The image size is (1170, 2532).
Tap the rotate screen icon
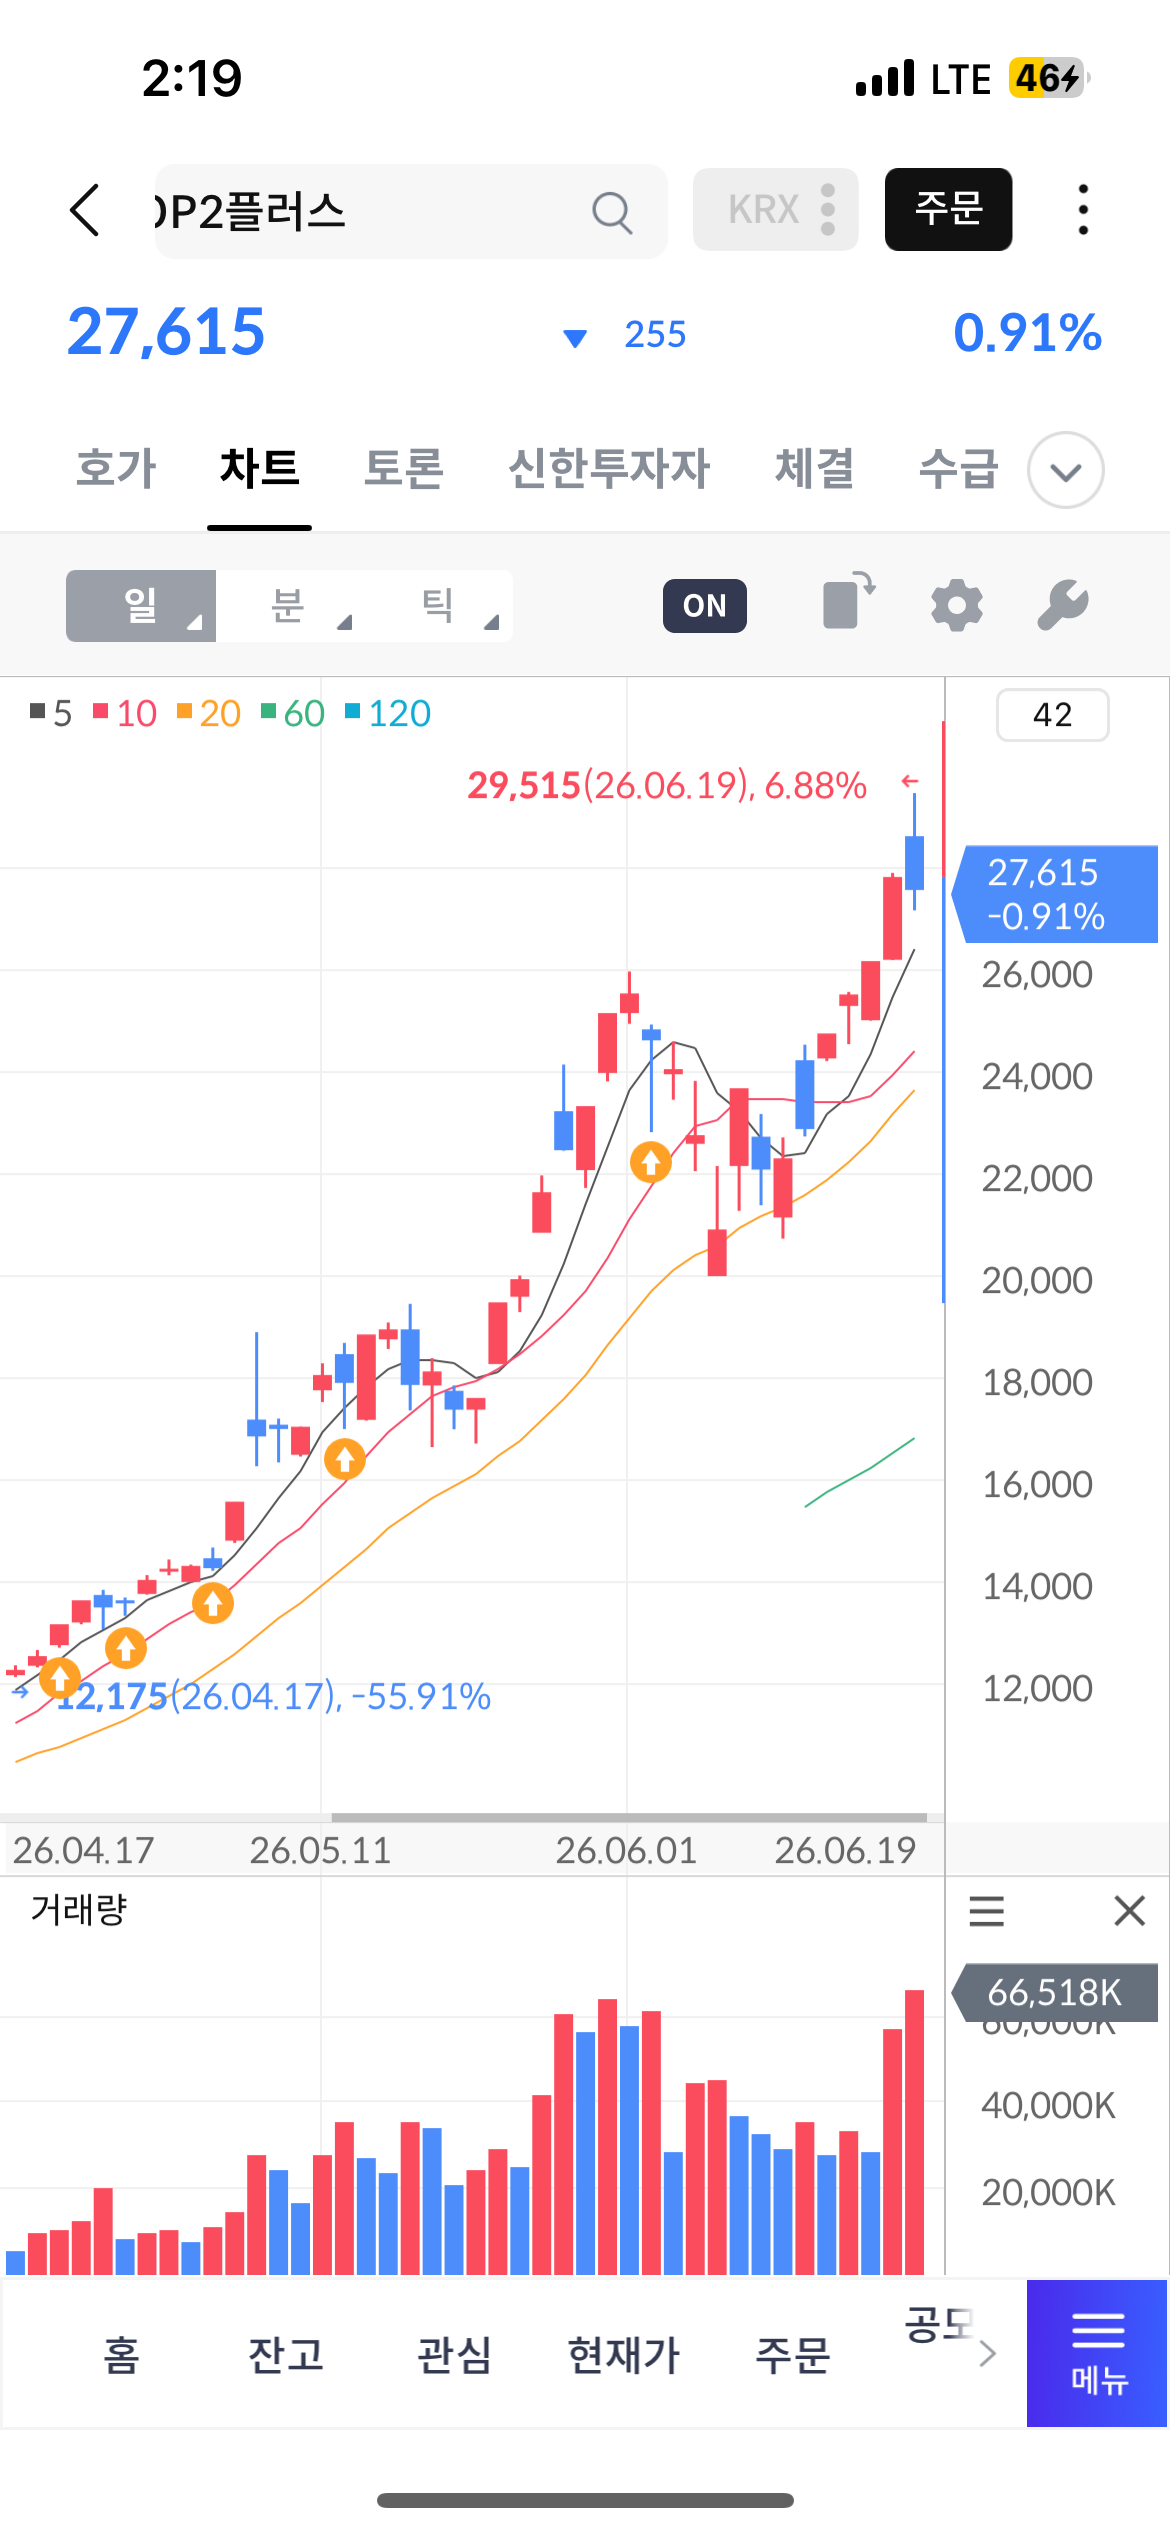[x=849, y=601]
